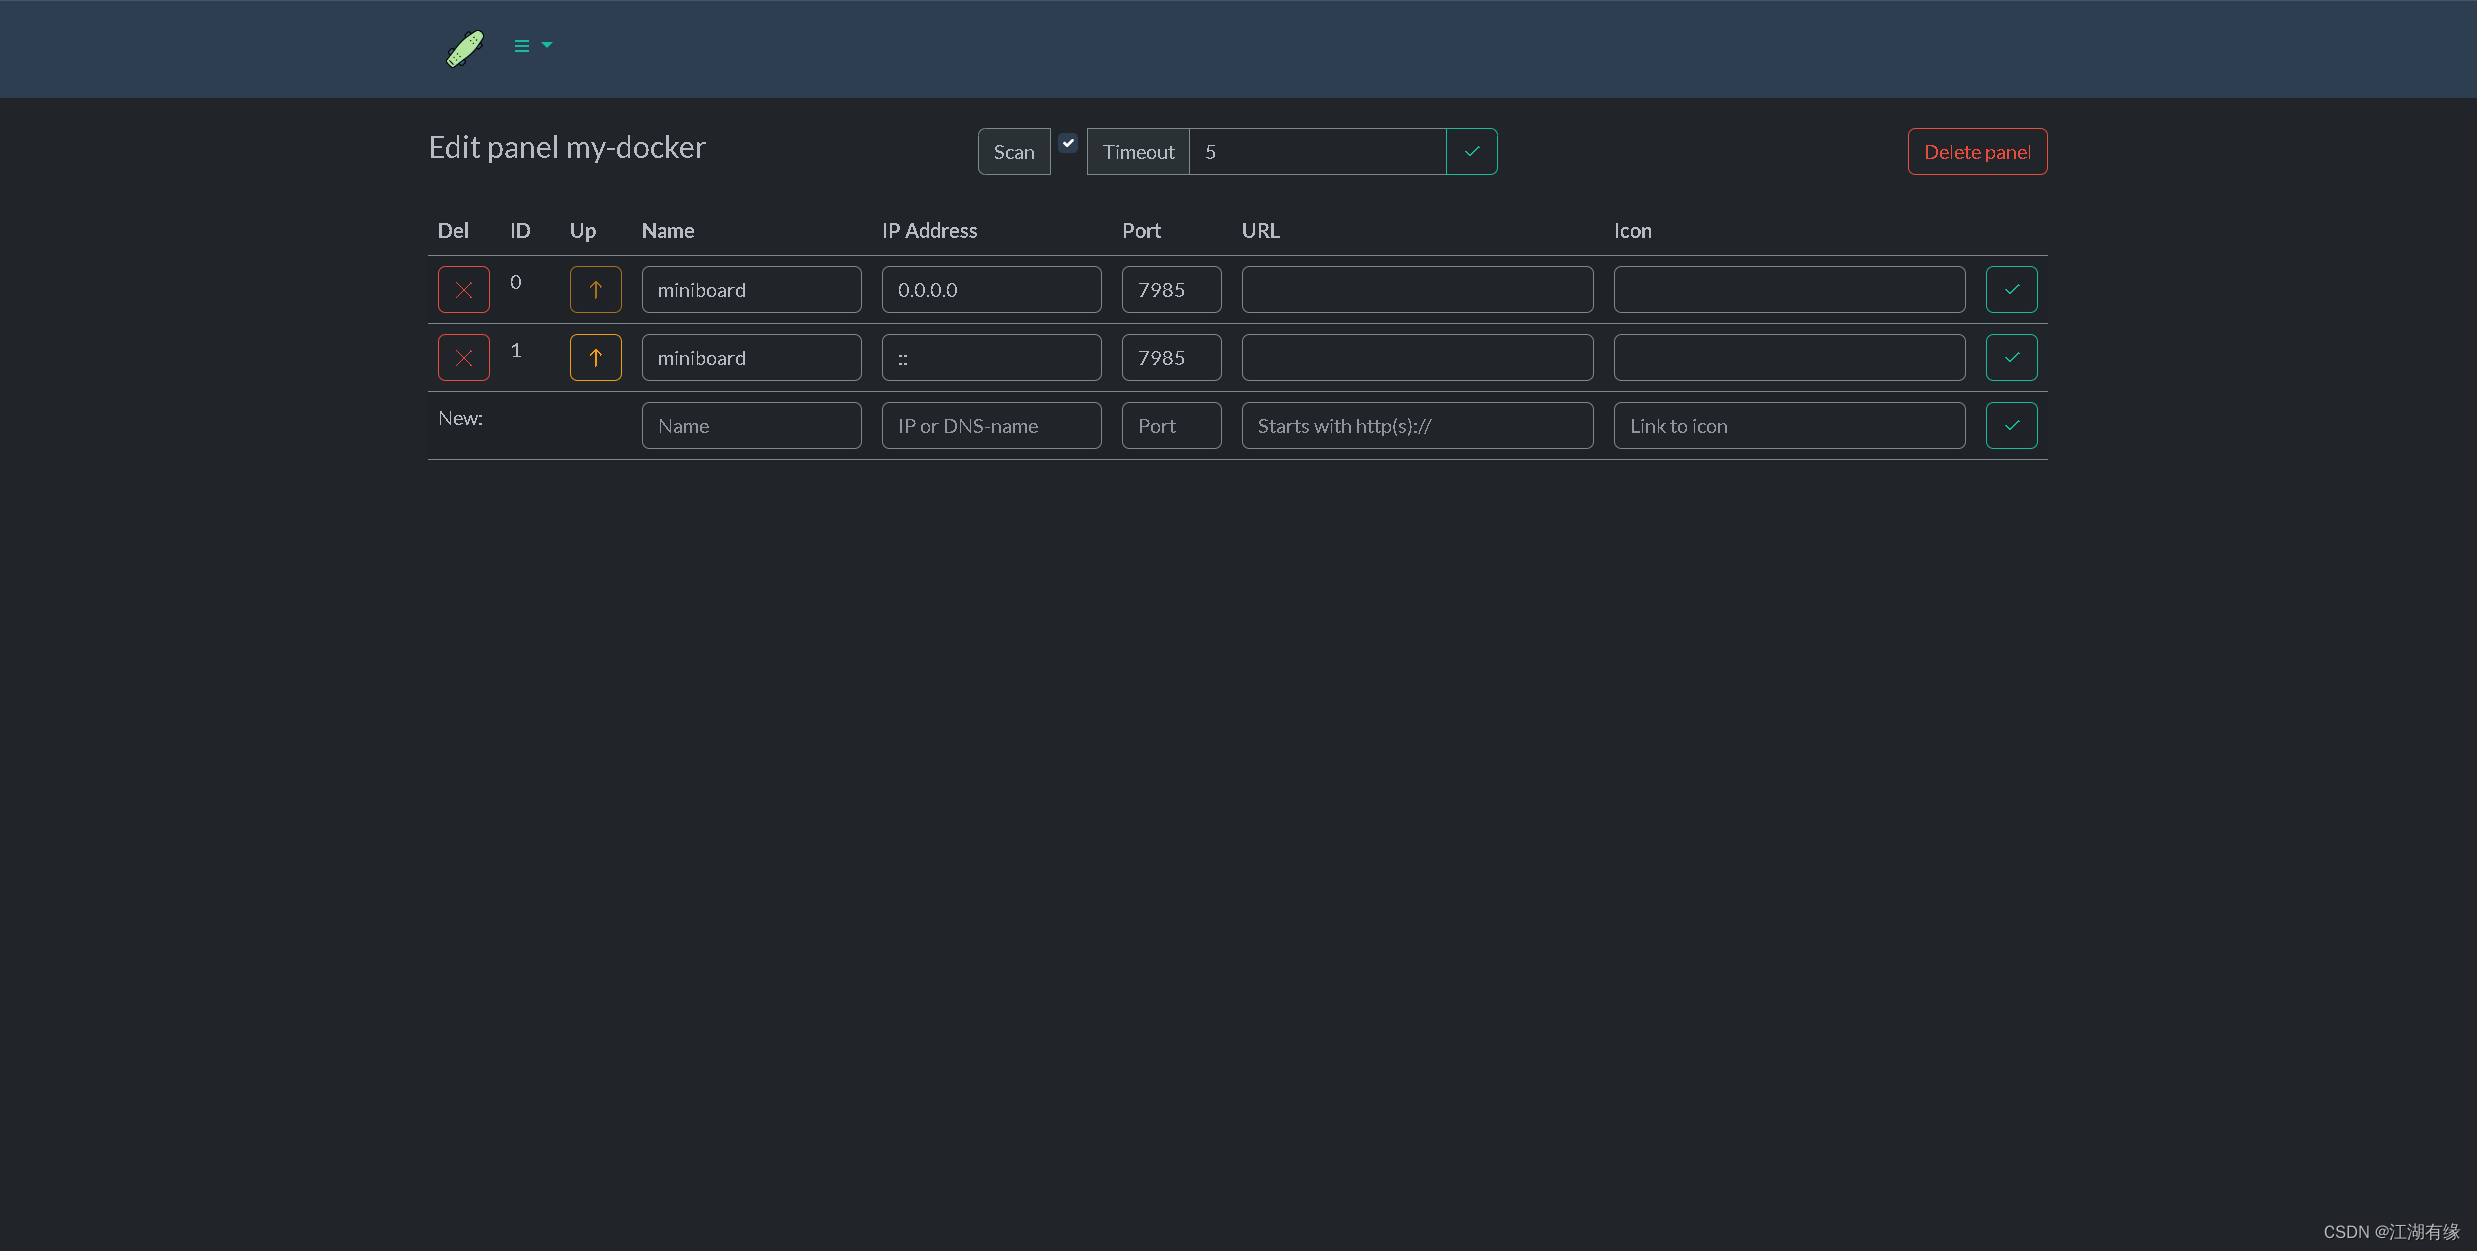Open the hamburger menu dropdown
This screenshot has width=2477, height=1251.
[x=532, y=46]
